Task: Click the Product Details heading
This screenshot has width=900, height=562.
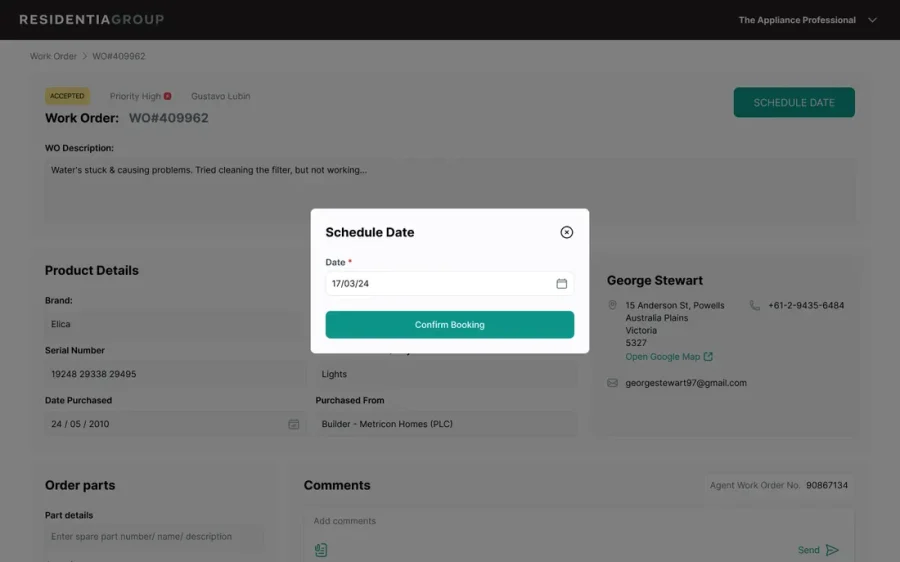Action: [92, 270]
